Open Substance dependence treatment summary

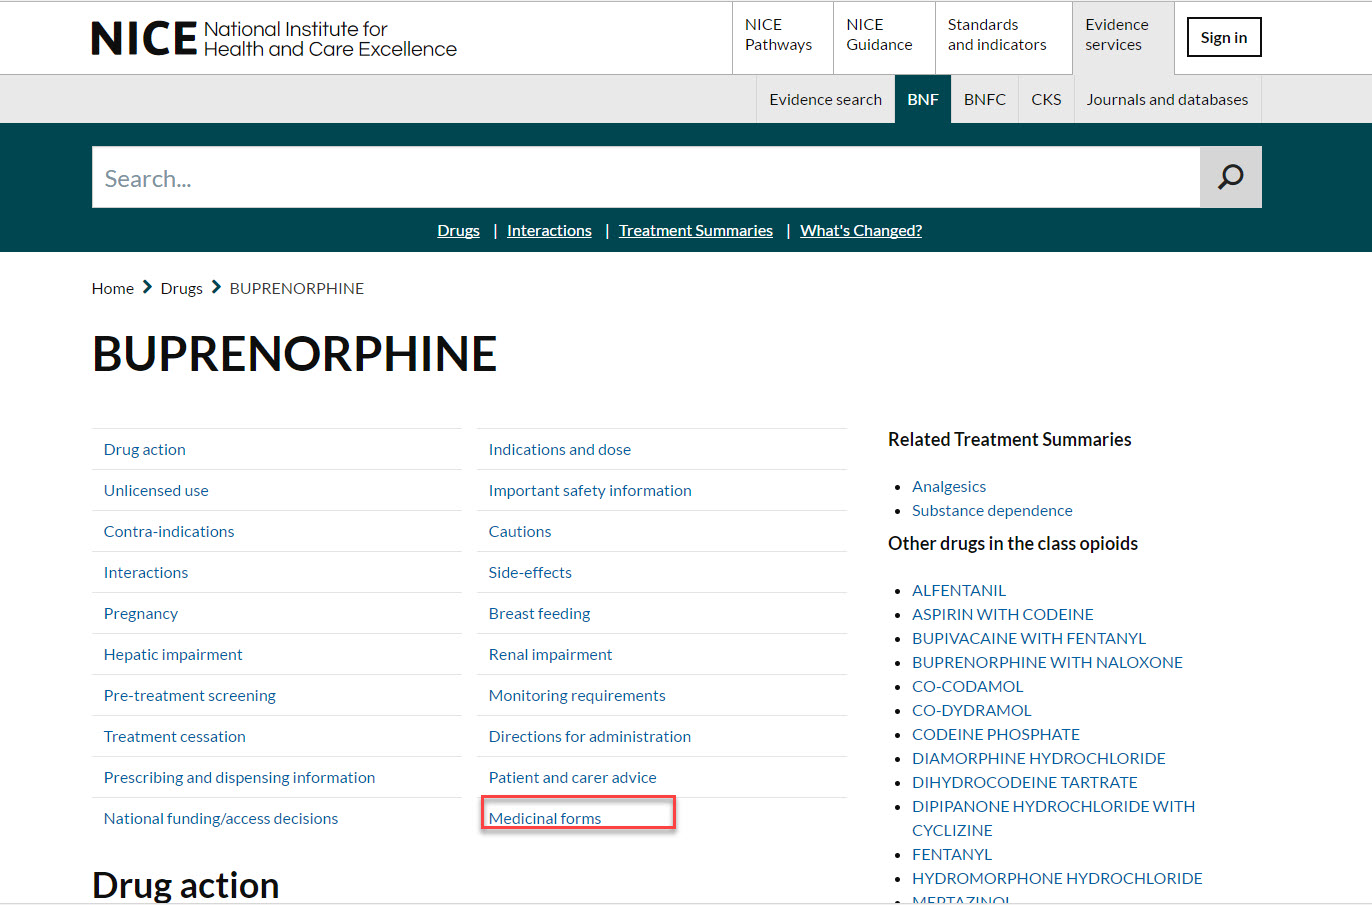pyautogui.click(x=991, y=511)
